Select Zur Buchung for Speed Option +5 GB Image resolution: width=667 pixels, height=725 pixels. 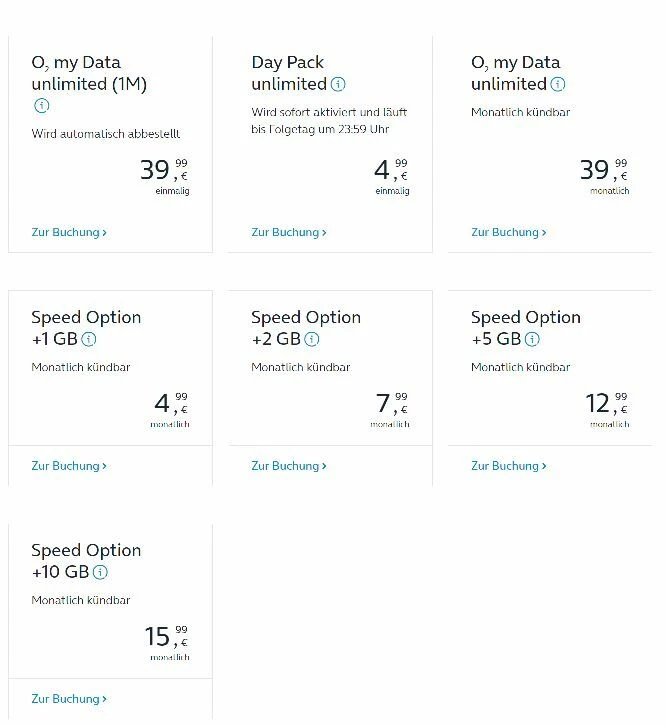(509, 466)
